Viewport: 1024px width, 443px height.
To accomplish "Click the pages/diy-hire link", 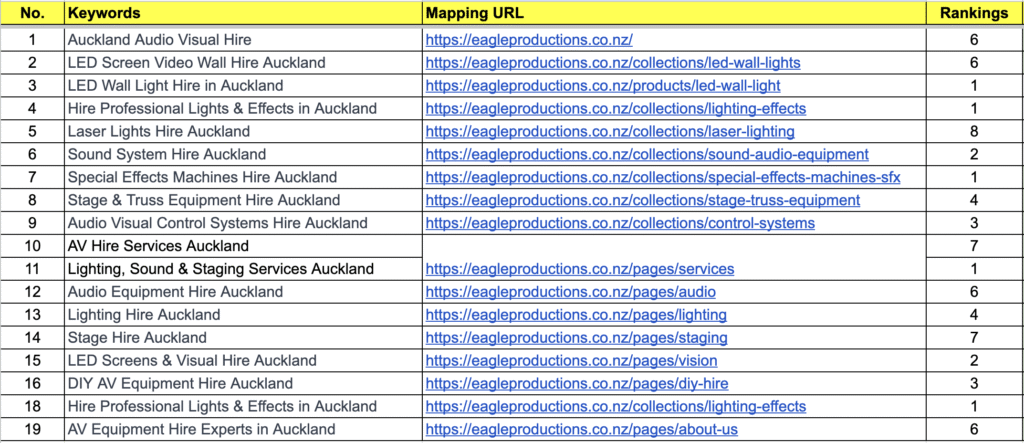I will pyautogui.click(x=577, y=384).
